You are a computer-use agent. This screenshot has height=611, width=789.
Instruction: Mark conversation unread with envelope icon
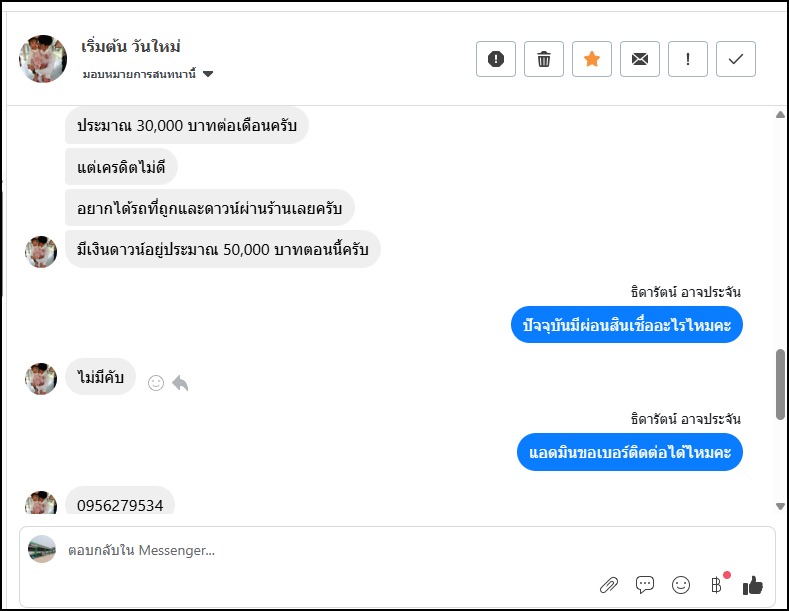pyautogui.click(x=640, y=59)
